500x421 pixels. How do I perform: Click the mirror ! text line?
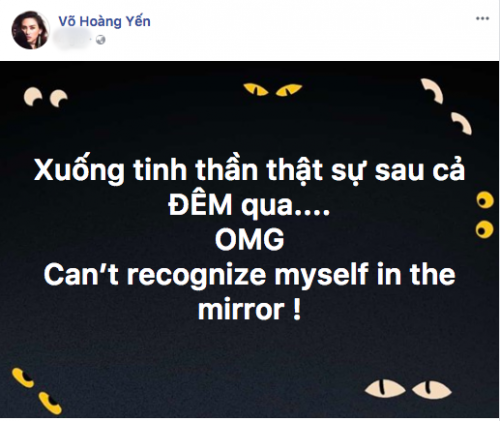(x=250, y=310)
